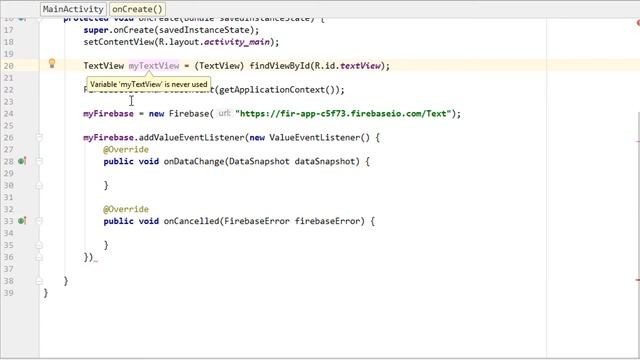The height and width of the screenshot is (360, 640).
Task: Click the override gutter icon on line 33
Action: (x=22, y=221)
